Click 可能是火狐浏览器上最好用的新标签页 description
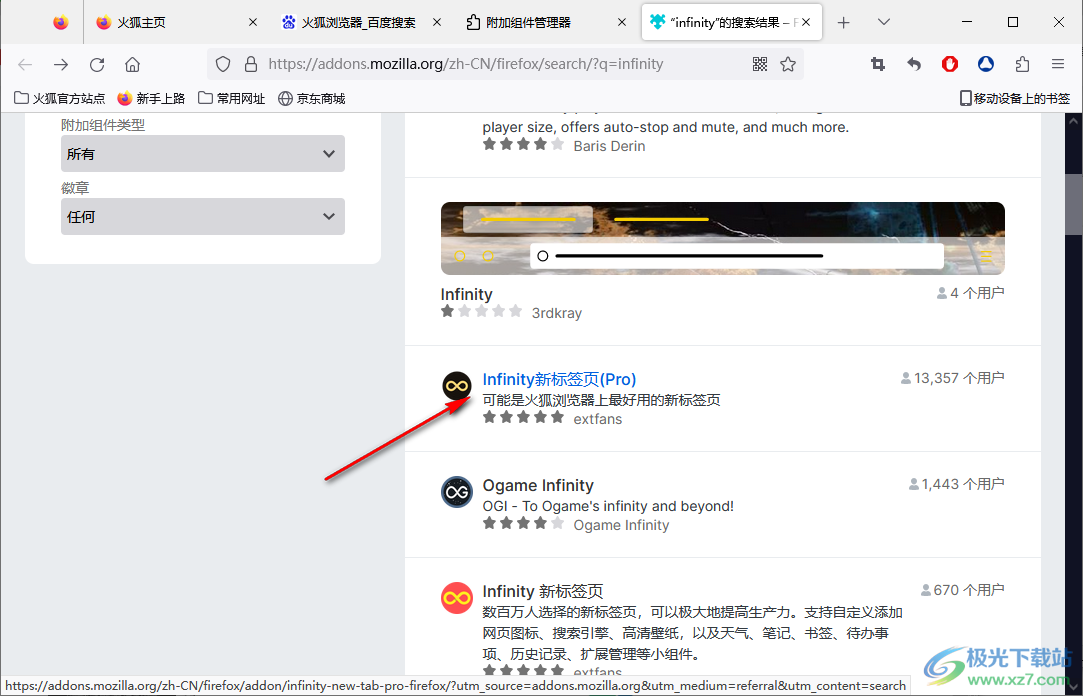Viewport: 1083px width, 696px height. pyautogui.click(x=601, y=400)
